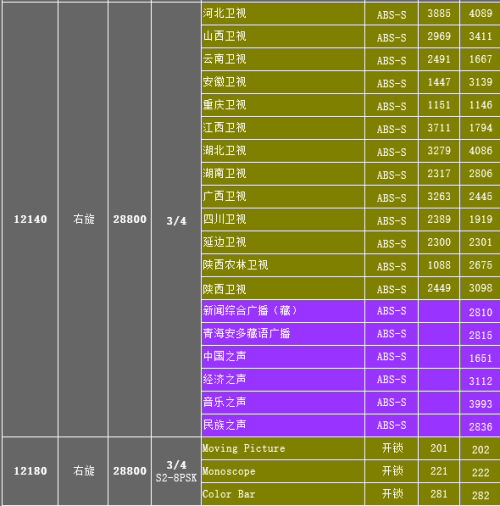Click the 4086 value for 湖北卫视
Screen dimensions: 500x506
coord(480,151)
